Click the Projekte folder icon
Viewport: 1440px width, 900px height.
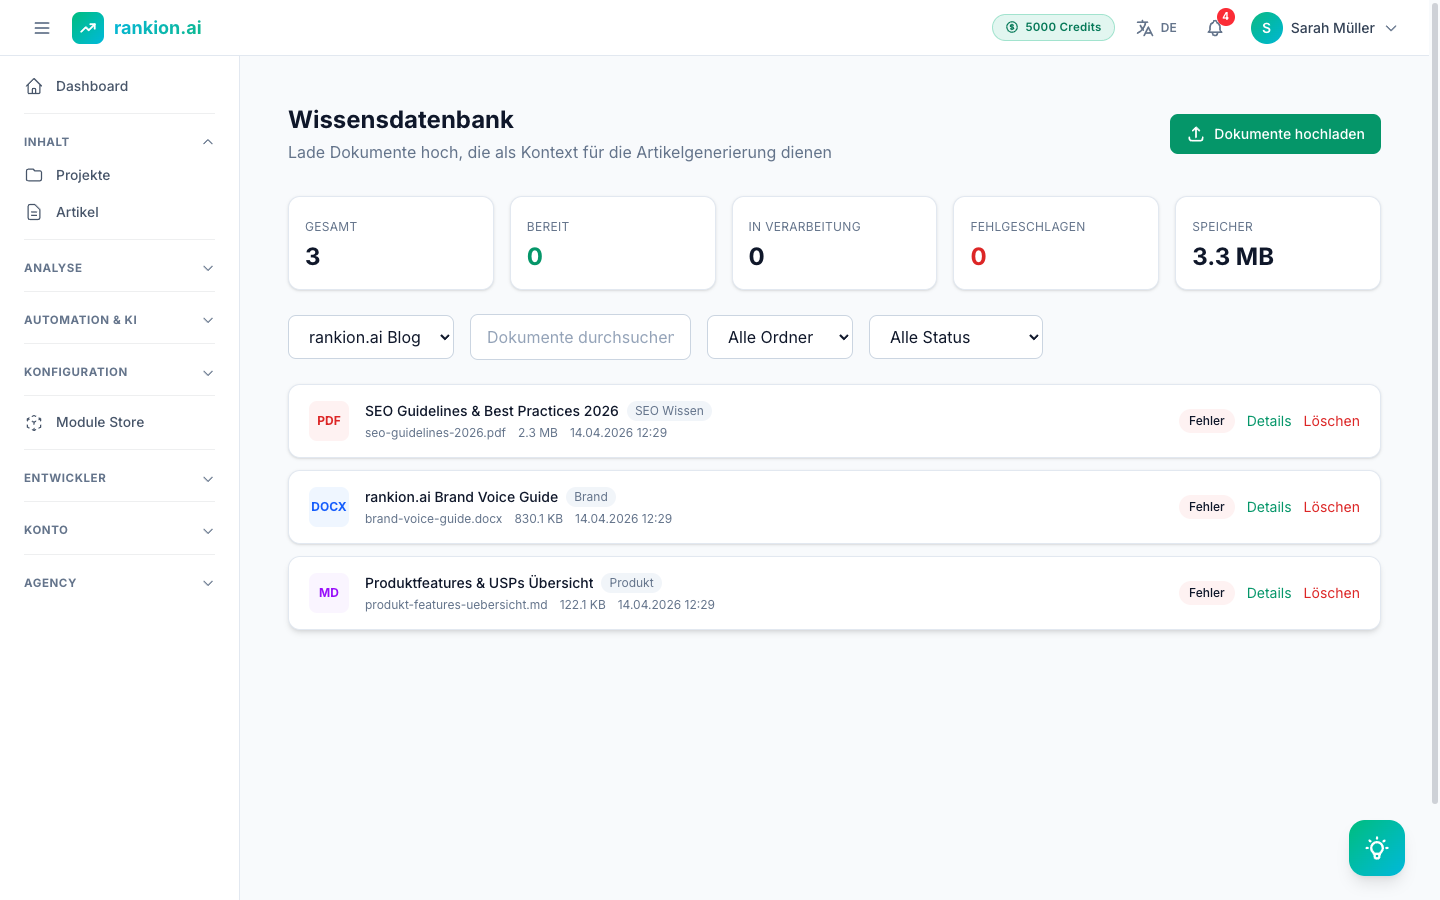[34, 175]
